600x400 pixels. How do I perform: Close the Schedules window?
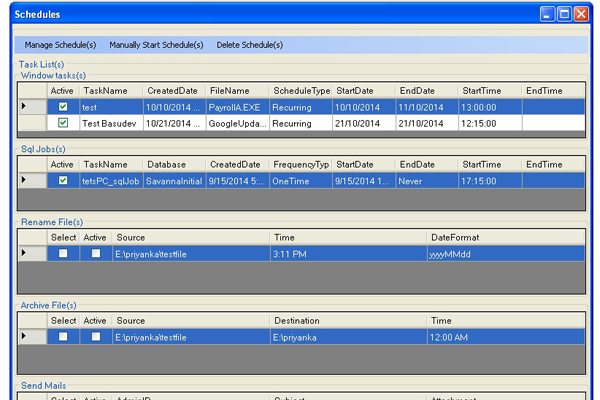581,14
